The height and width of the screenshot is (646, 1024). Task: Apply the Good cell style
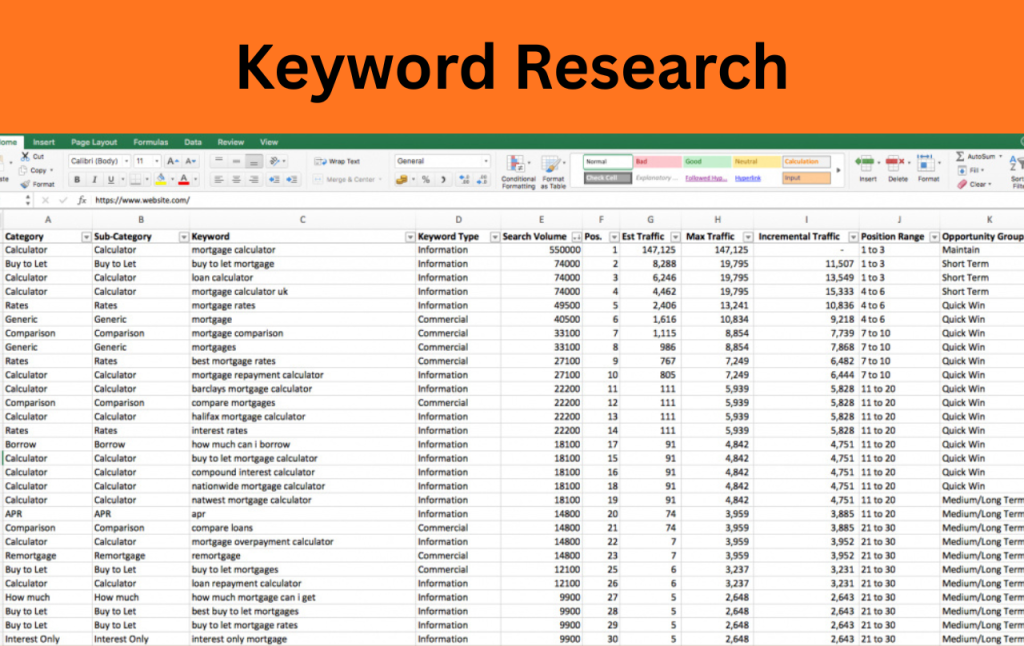705,161
